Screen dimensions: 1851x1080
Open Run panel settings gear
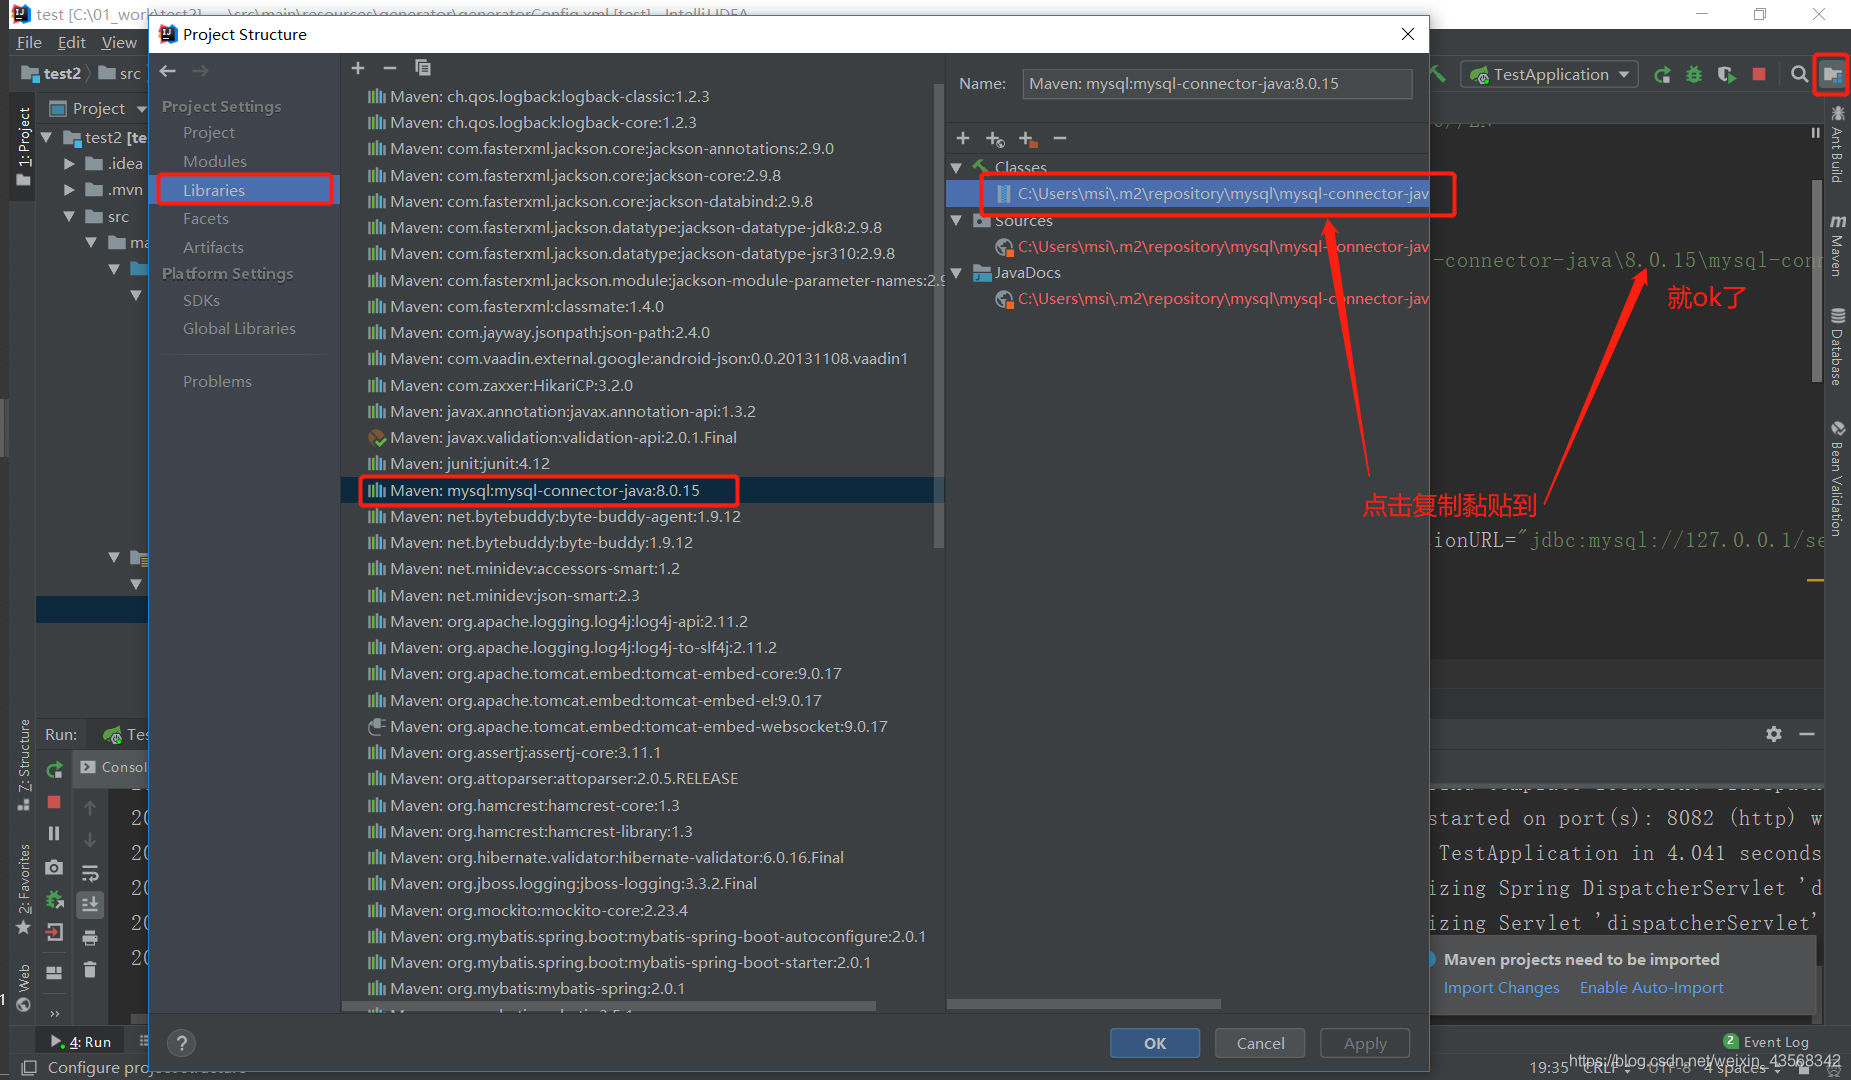tap(1774, 734)
